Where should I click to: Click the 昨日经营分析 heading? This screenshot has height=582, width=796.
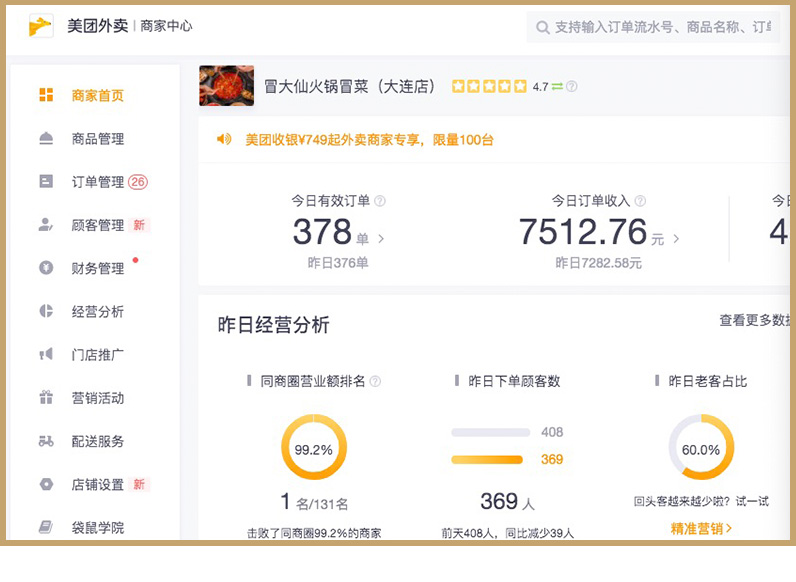point(274,325)
